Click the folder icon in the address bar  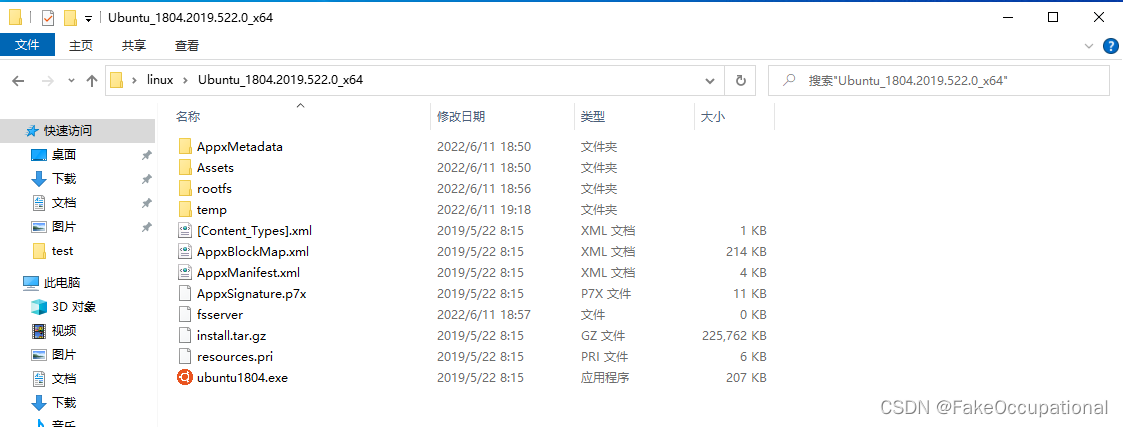coord(117,80)
